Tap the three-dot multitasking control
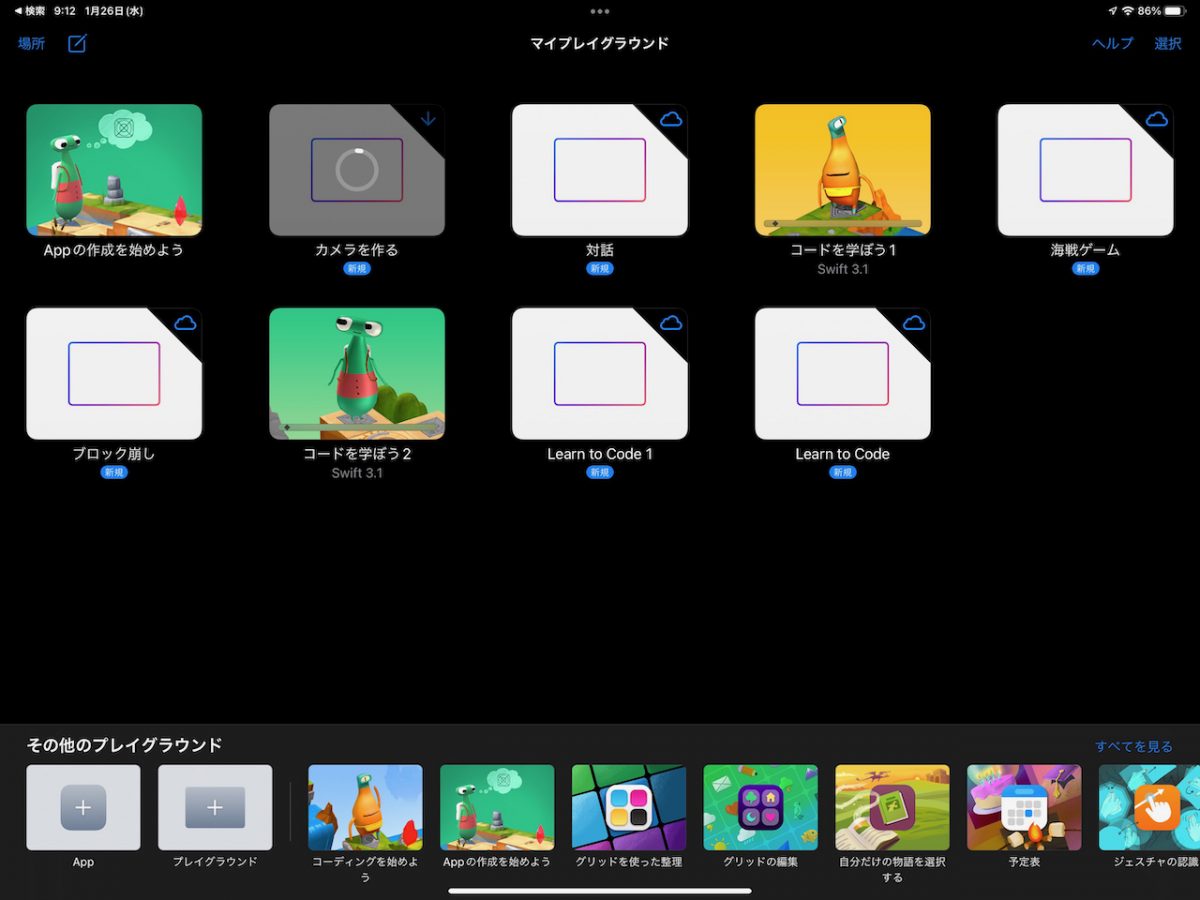This screenshot has width=1200, height=900. point(600,12)
